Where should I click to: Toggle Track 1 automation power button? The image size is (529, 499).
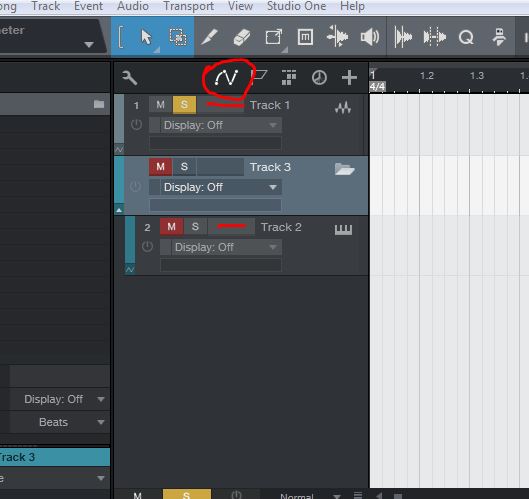click(136, 125)
